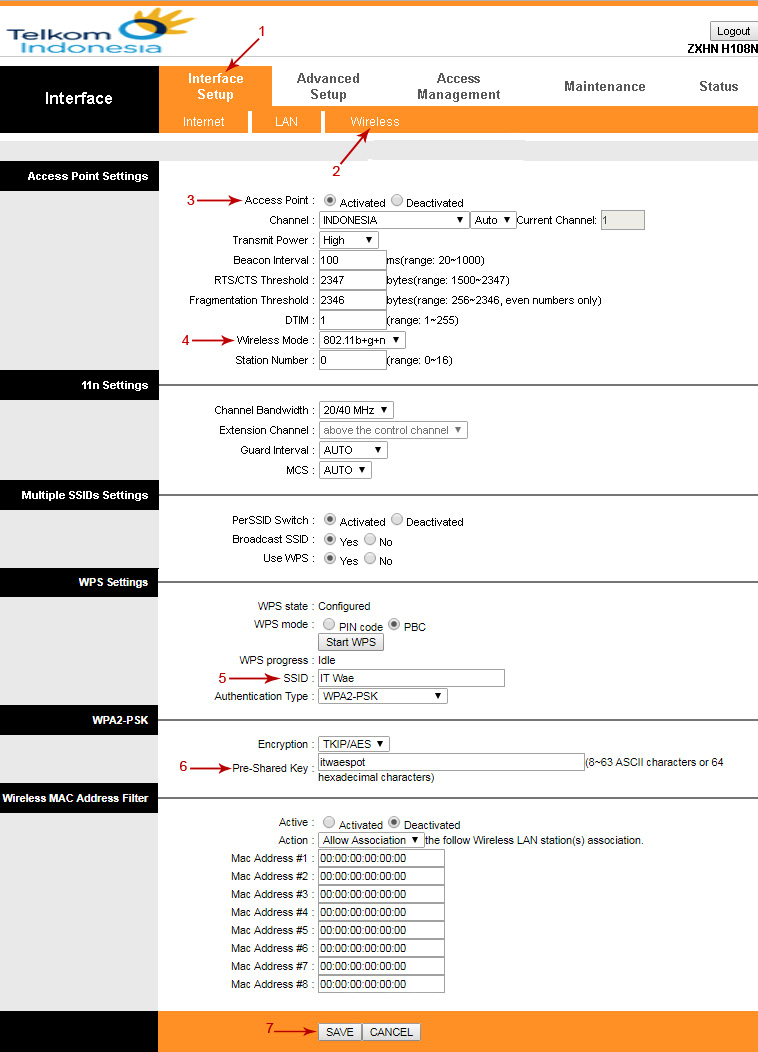This screenshot has height=1052, width=758.
Task: Switch to Access Management tab
Action: tap(458, 87)
